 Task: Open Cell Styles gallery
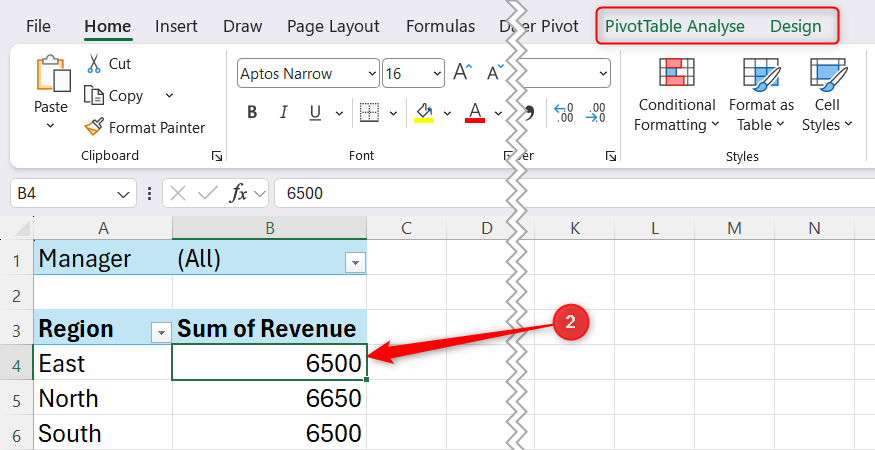coord(828,95)
